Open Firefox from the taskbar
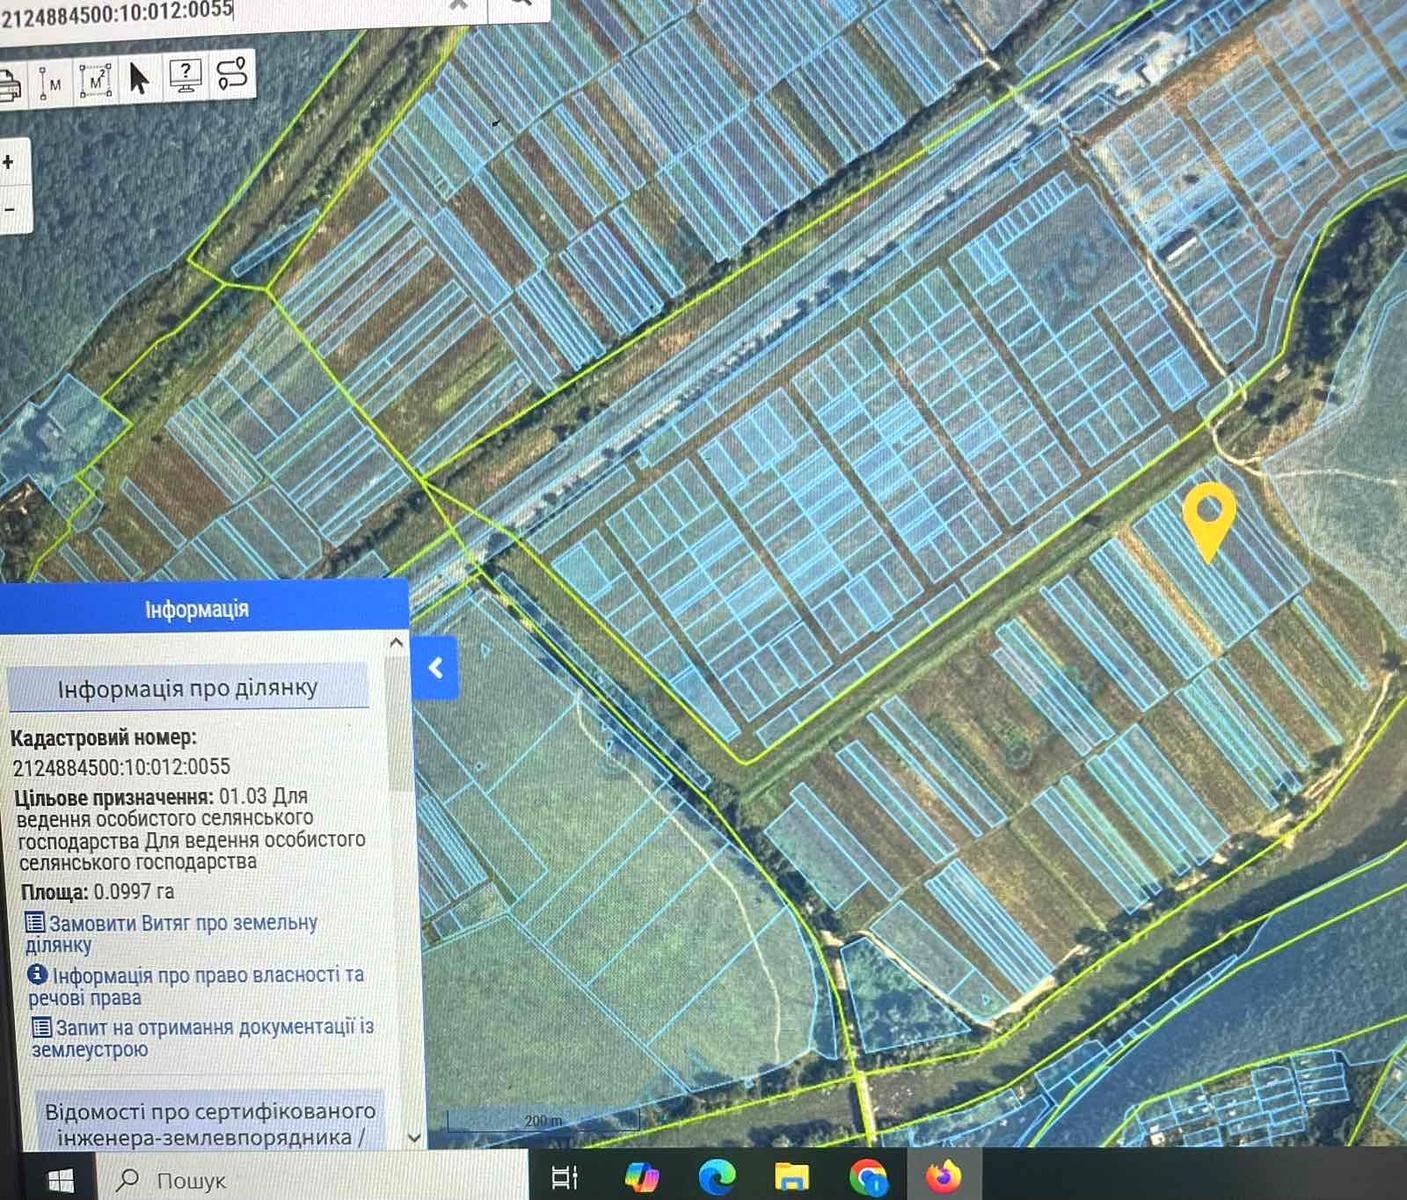 942,1176
